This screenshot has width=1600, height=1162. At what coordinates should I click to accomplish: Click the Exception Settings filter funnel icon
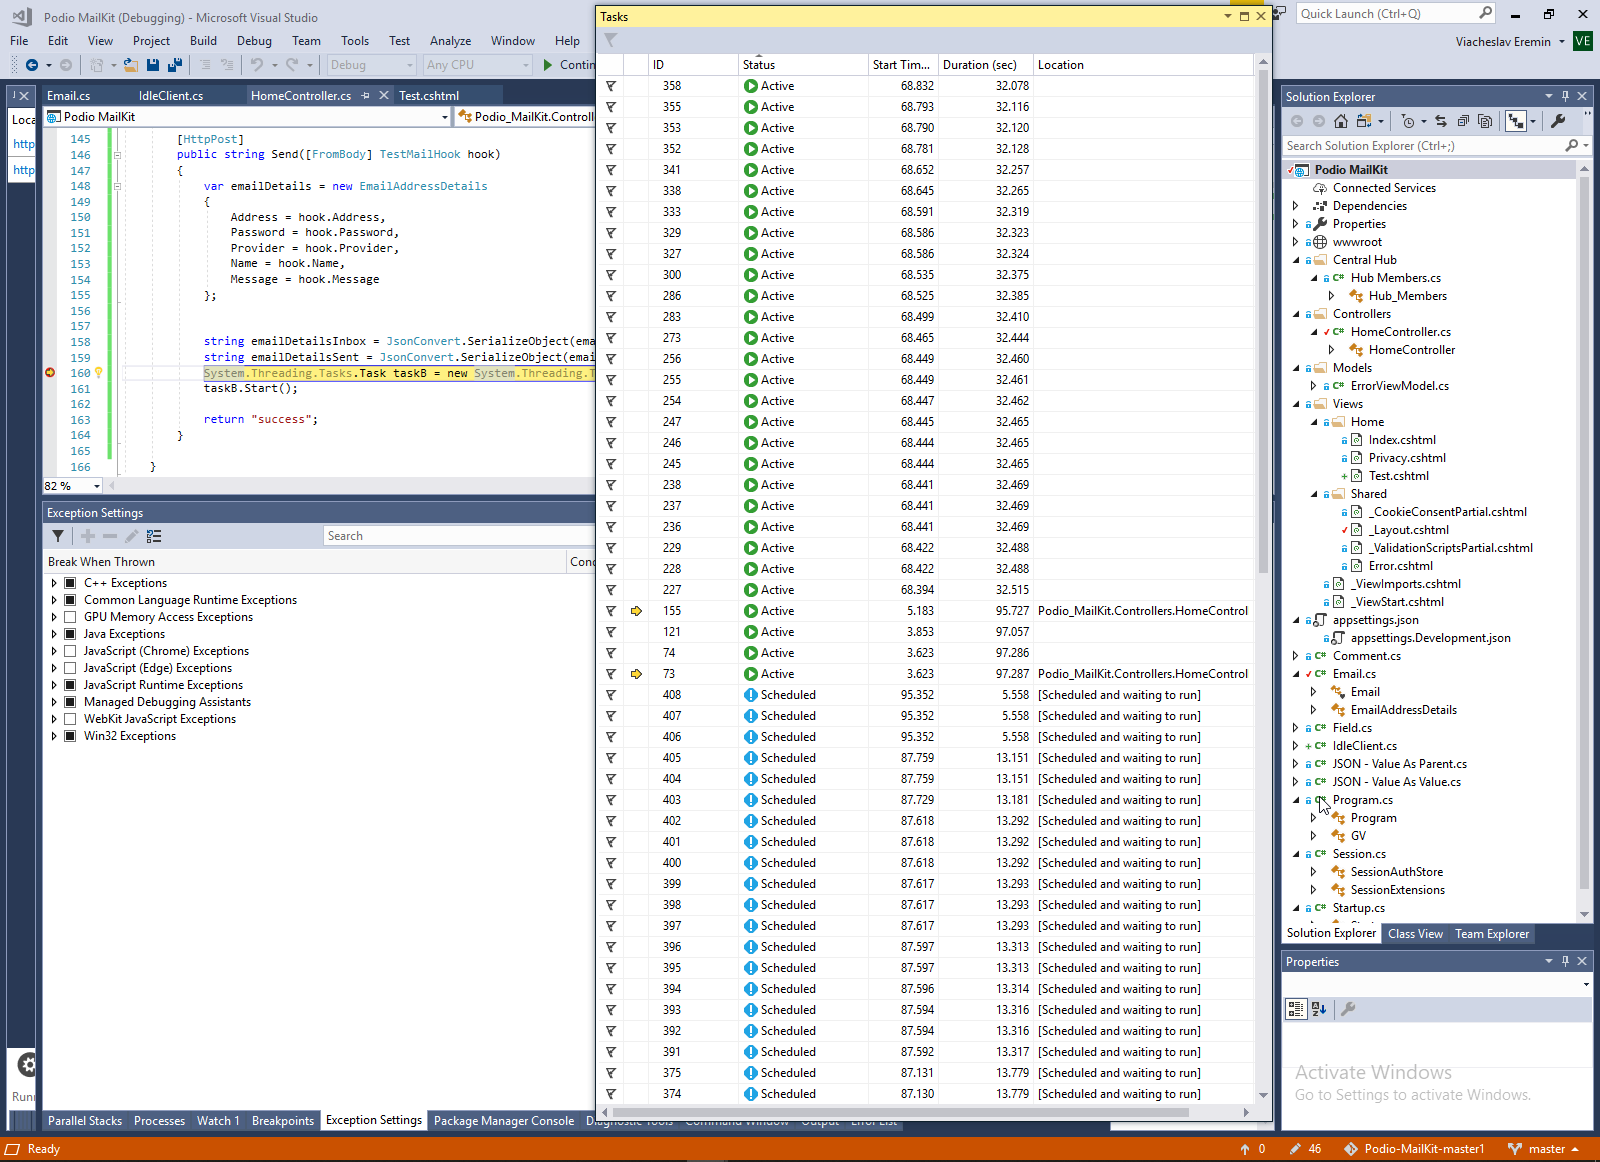(x=58, y=536)
